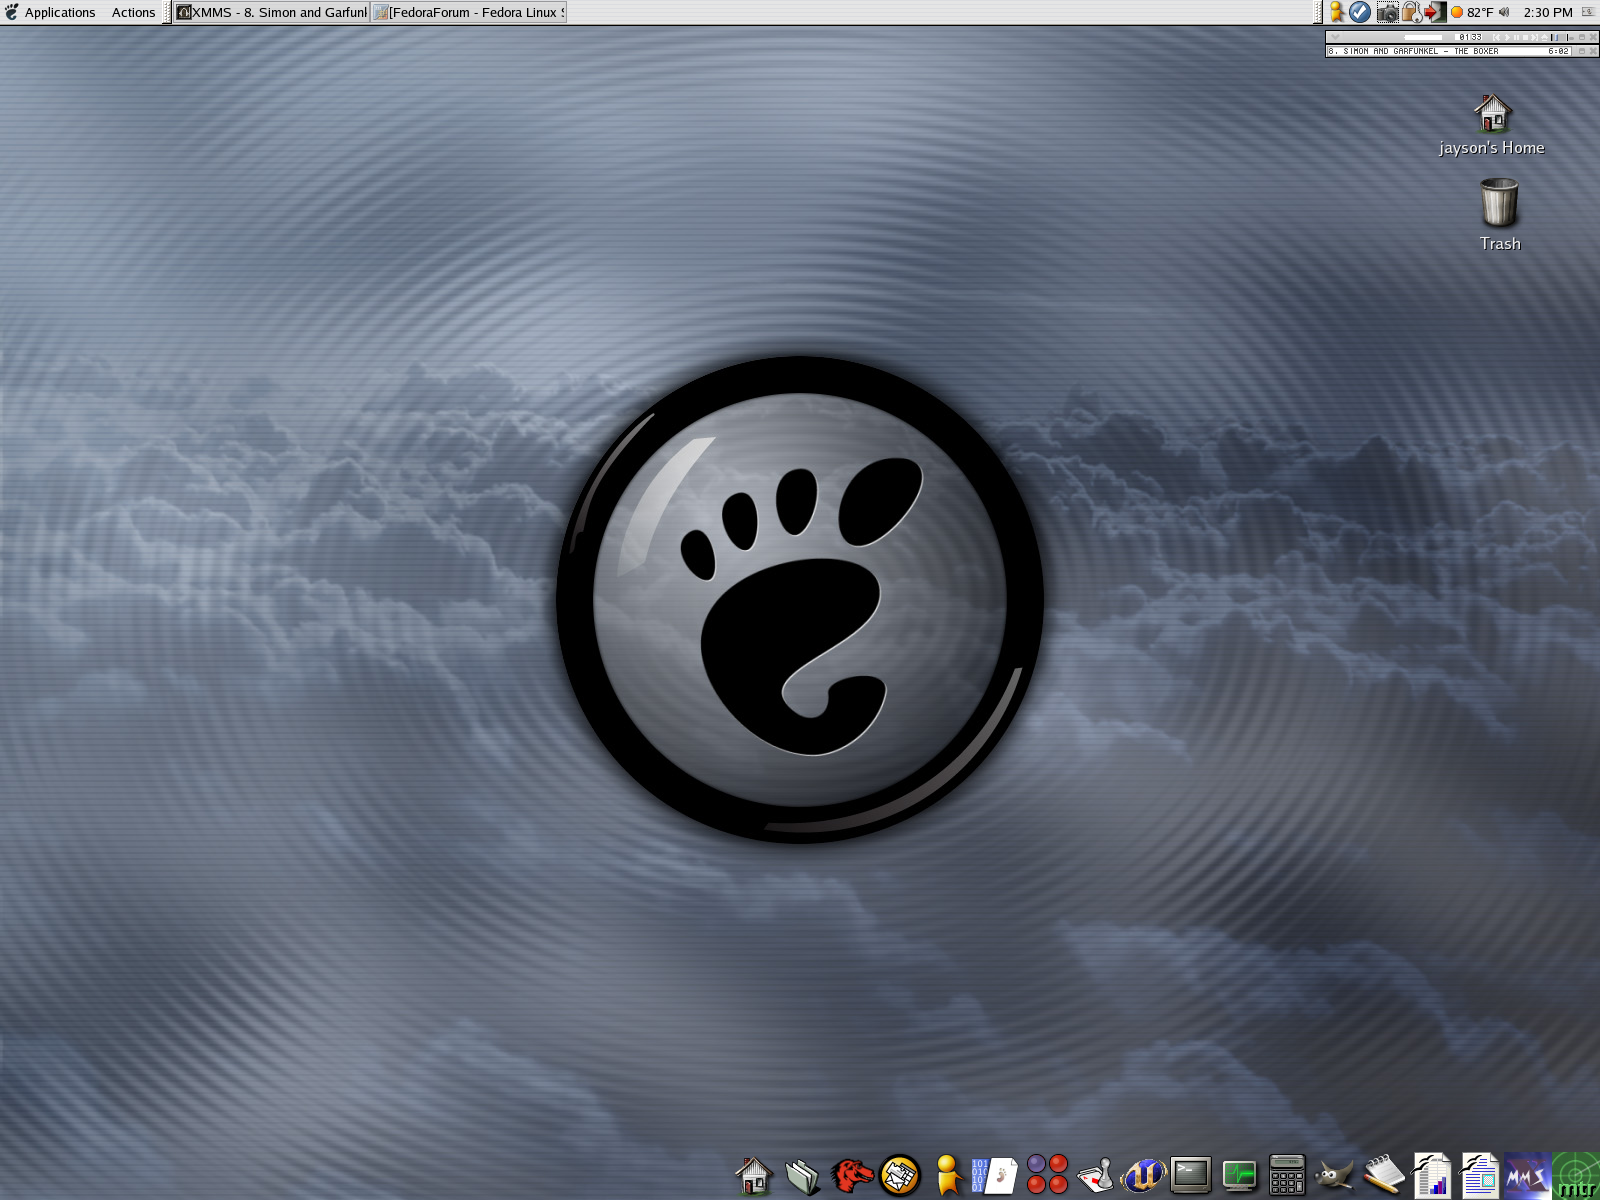Click the Simon and Garfunkel The Boxer playlist entry
This screenshot has height=1200, width=1600.
pos(1449,51)
